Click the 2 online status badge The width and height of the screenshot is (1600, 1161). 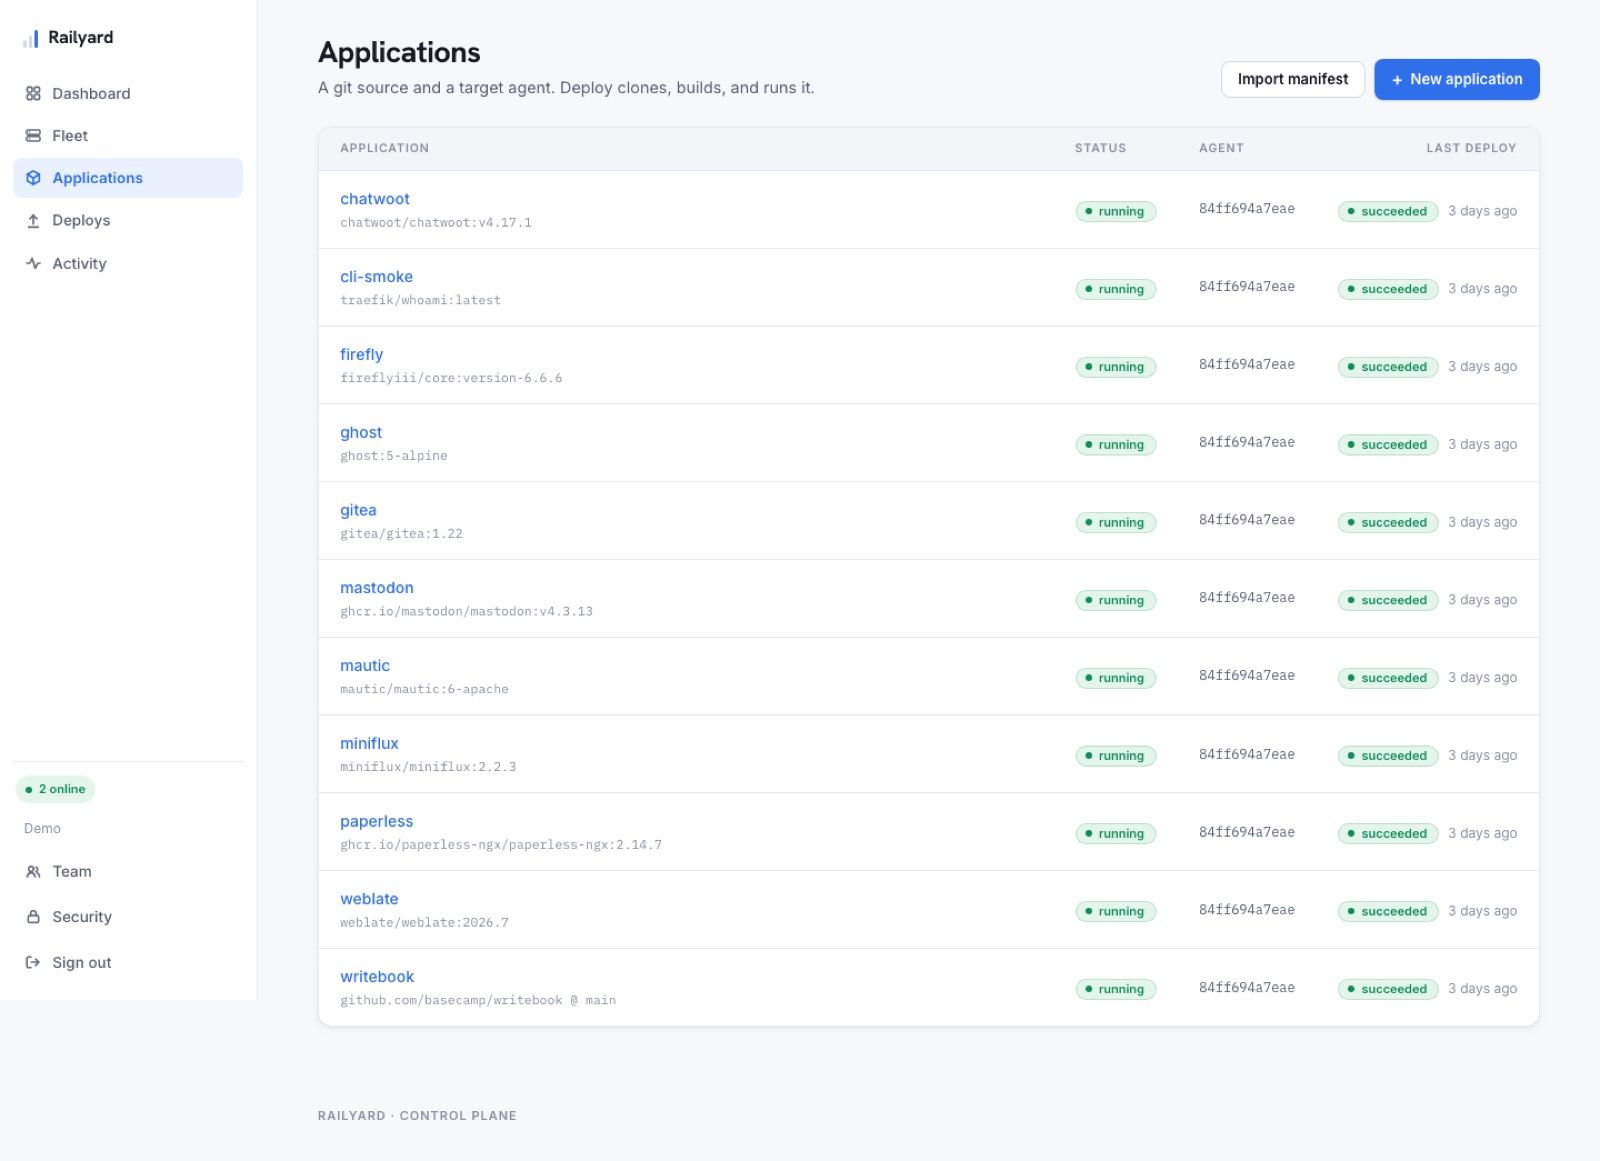tap(55, 789)
